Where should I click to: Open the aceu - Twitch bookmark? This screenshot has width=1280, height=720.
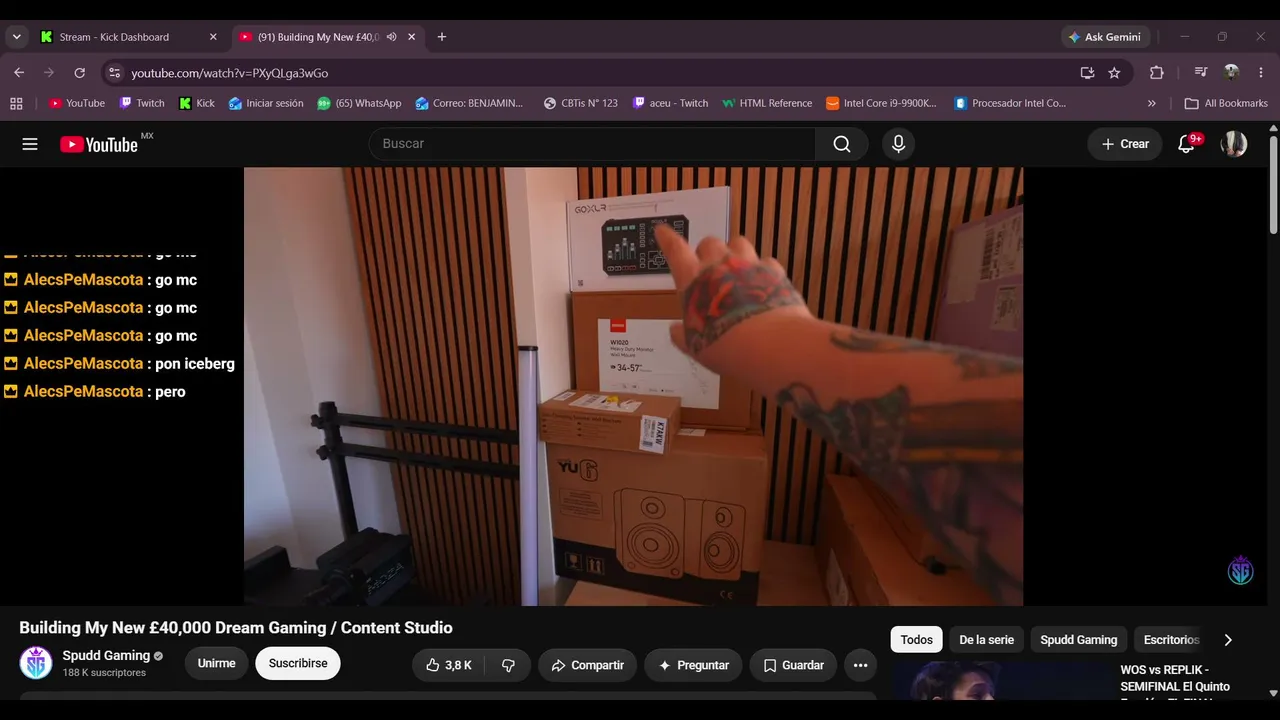pyautogui.click(x=670, y=103)
